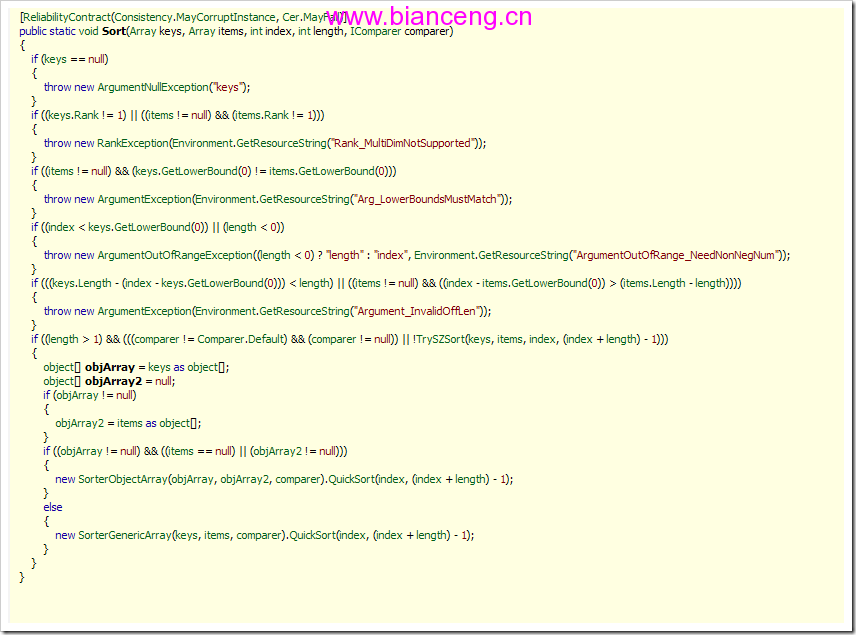Click the bold objArray2 variable declaration
Screen dimensions: 856x635
pyautogui.click(x=114, y=381)
